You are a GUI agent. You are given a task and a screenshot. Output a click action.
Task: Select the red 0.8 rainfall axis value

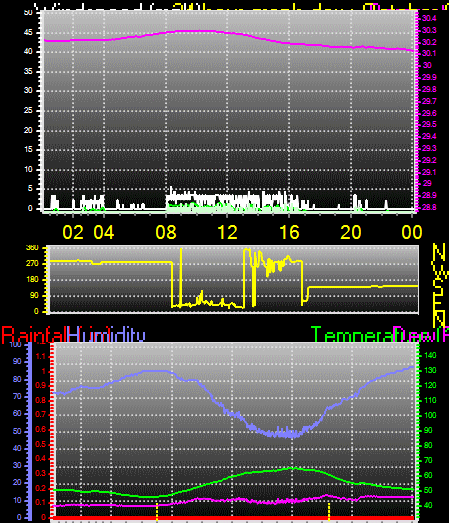tap(41, 400)
